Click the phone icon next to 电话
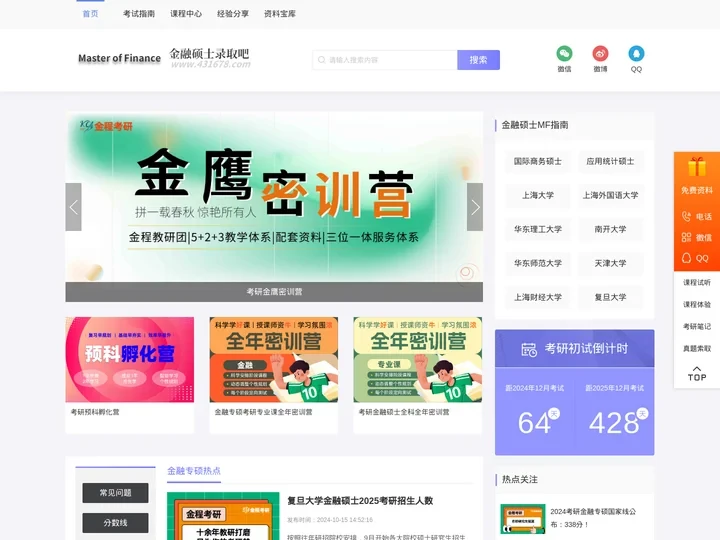 pyautogui.click(x=686, y=216)
